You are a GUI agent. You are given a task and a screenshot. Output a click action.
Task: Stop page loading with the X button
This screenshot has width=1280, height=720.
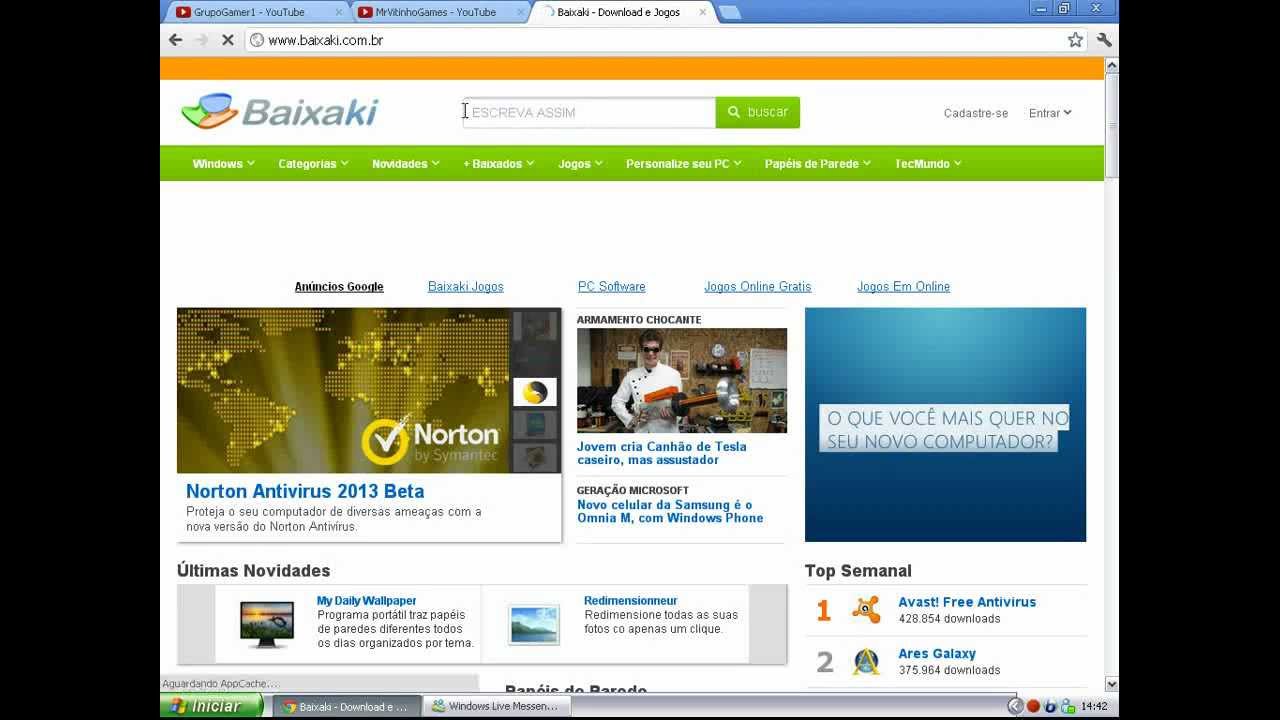click(227, 40)
